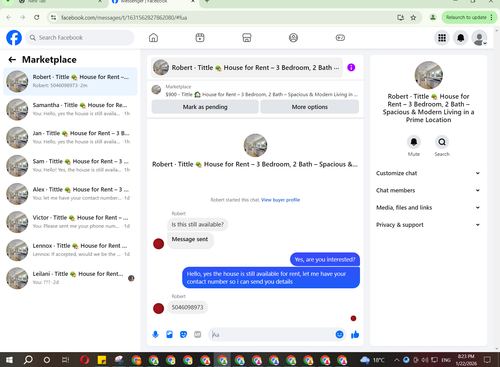Open conversation info purple icon

point(351,67)
